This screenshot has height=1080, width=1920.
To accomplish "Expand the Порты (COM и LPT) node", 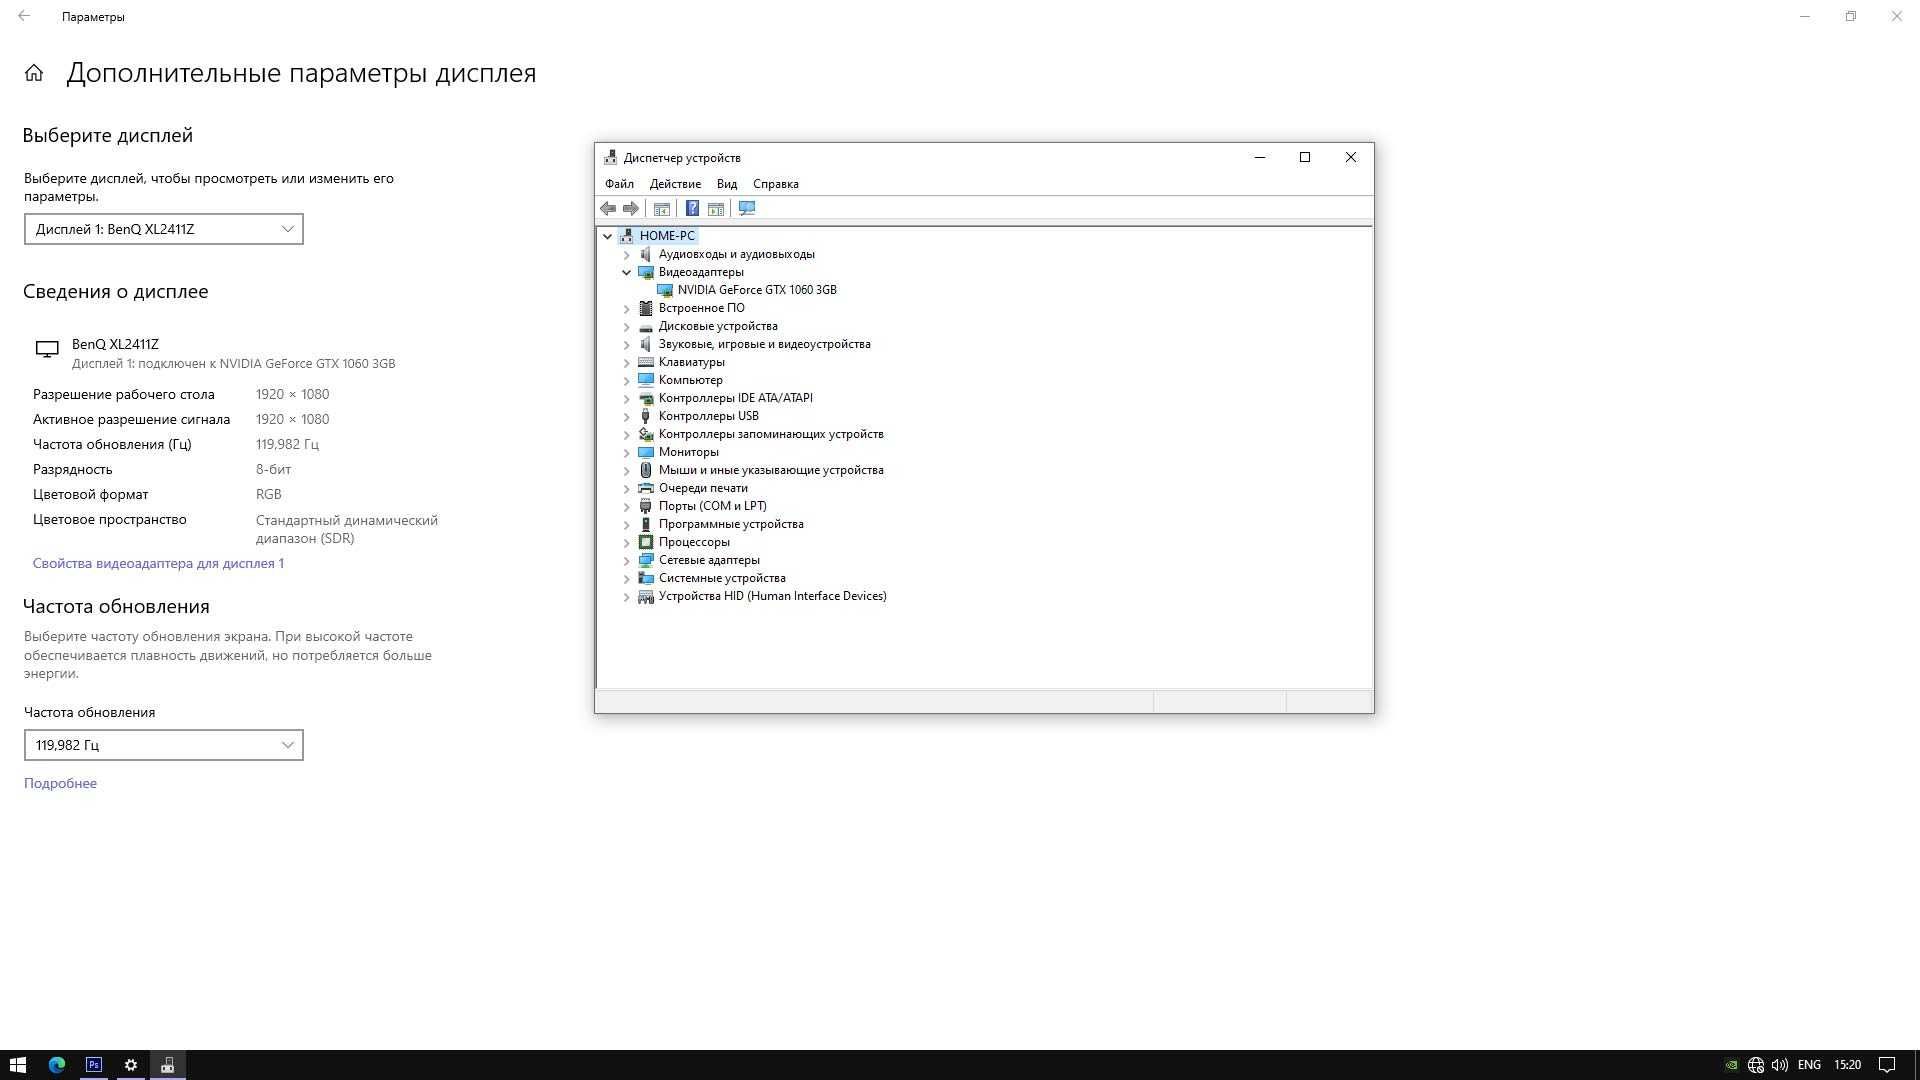I will (x=627, y=506).
